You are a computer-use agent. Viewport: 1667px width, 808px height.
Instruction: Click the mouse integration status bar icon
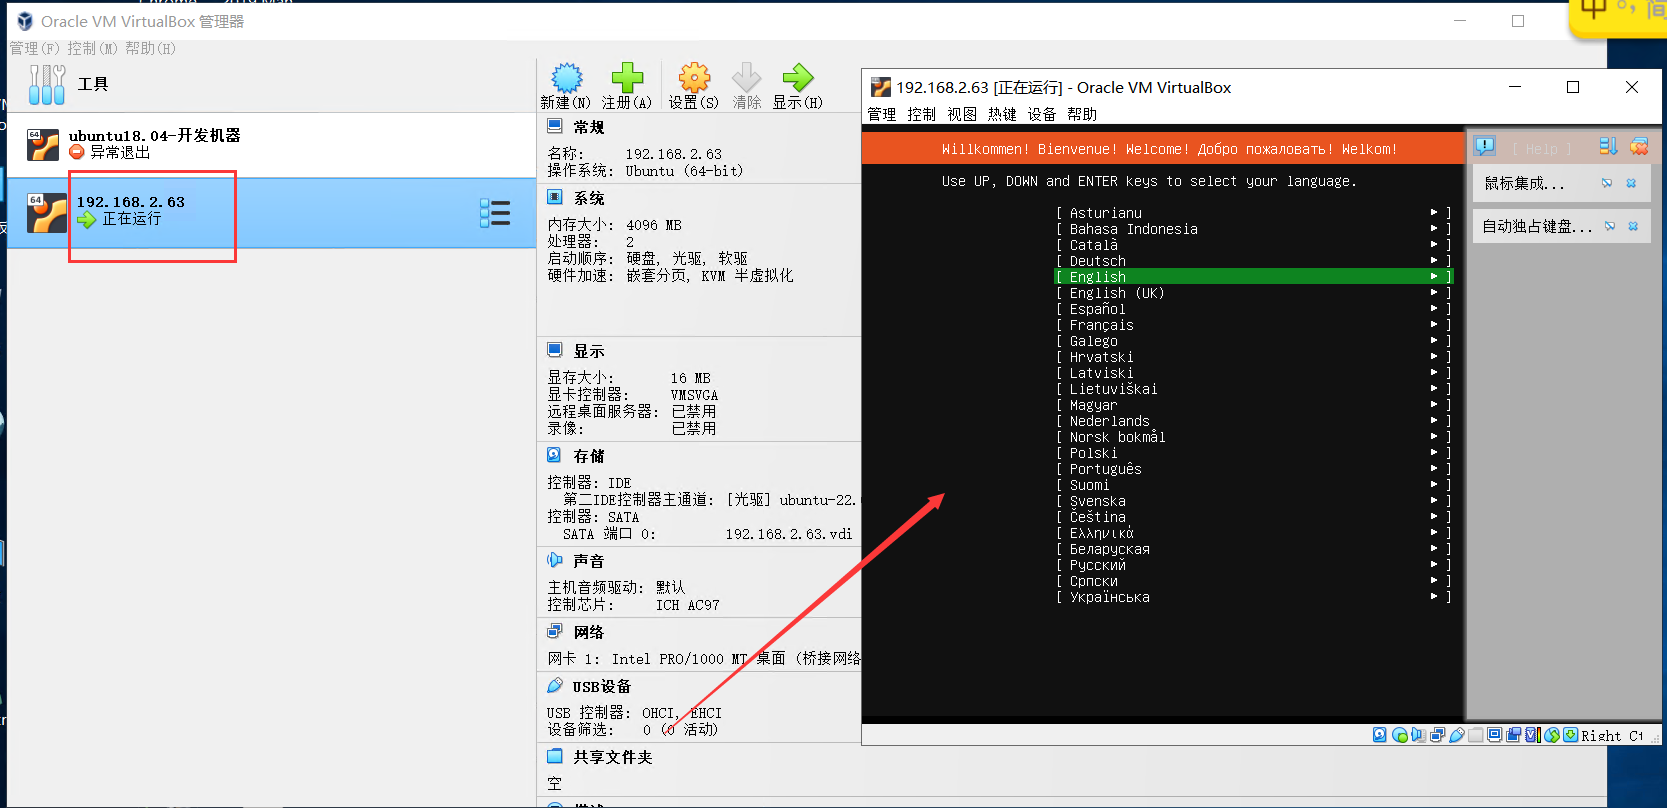(x=1552, y=735)
